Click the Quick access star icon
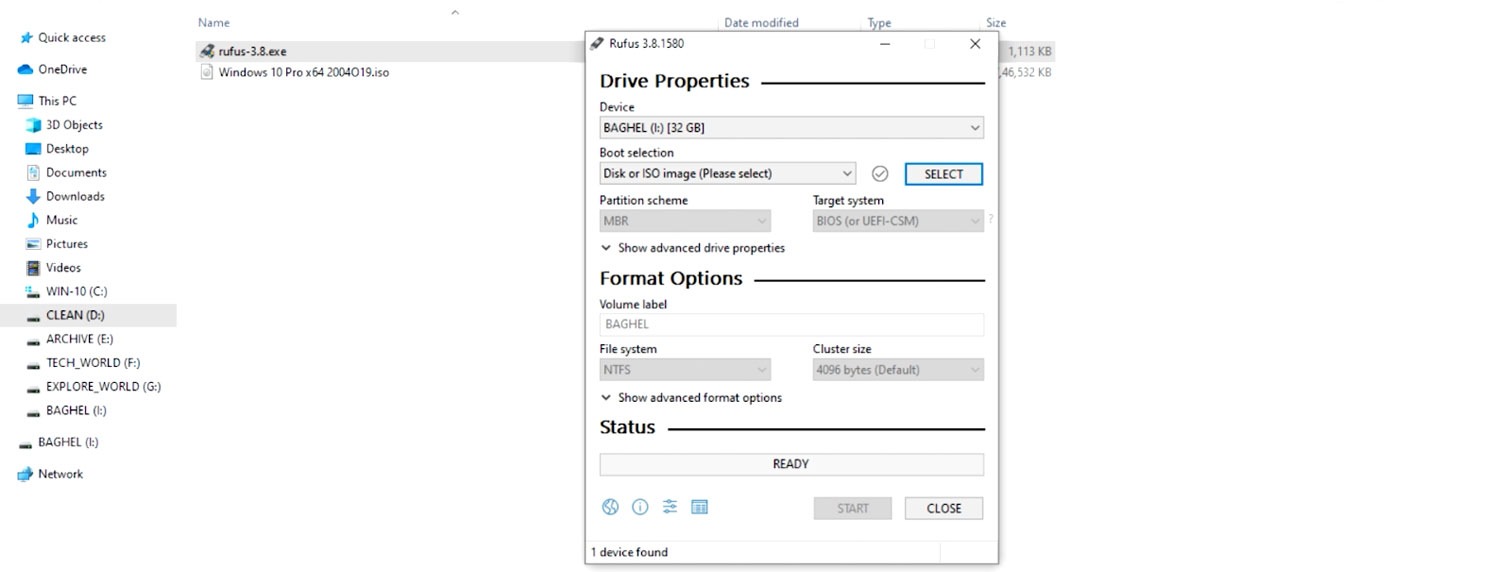The height and width of the screenshot is (572, 1500). pos(25,38)
